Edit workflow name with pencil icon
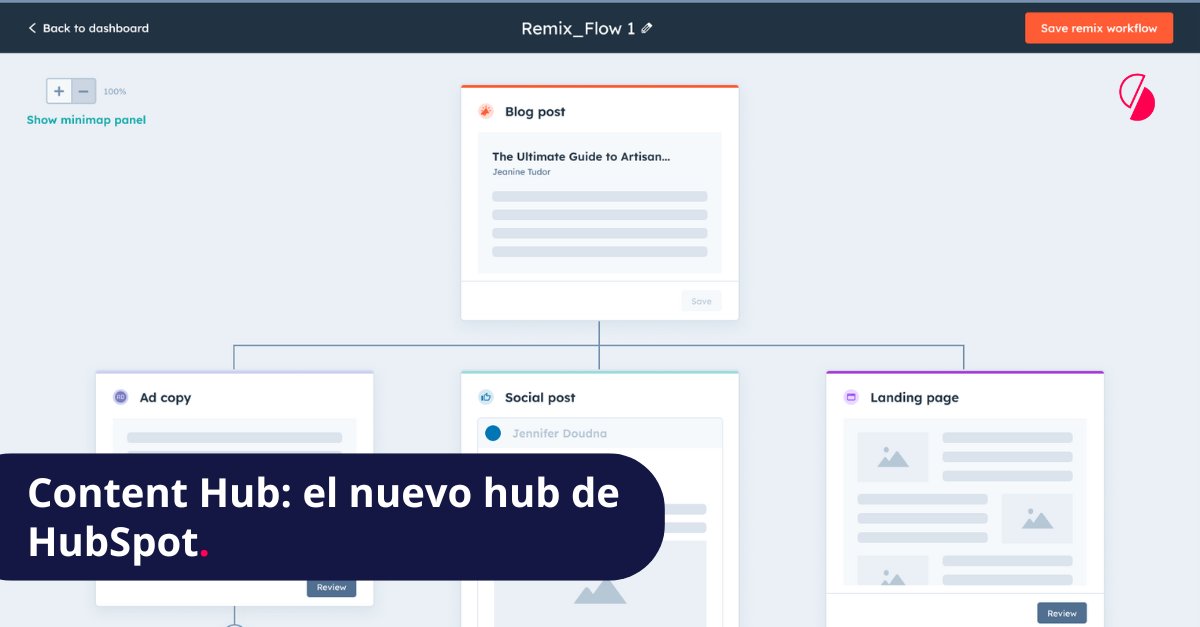Image resolution: width=1200 pixels, height=627 pixels. tap(647, 28)
